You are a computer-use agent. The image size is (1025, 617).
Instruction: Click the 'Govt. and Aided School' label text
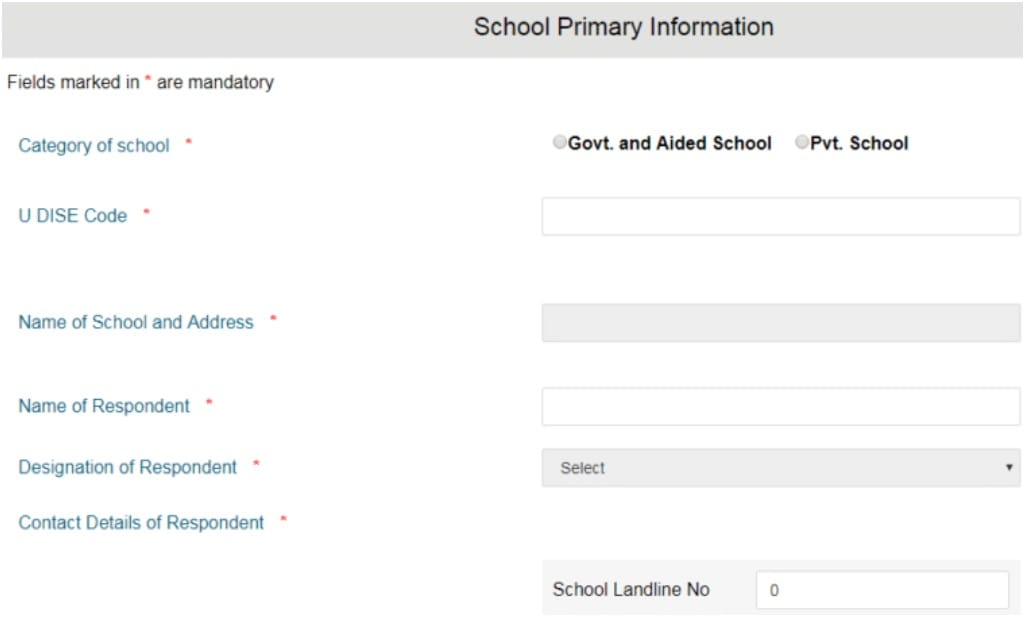pyautogui.click(x=670, y=144)
